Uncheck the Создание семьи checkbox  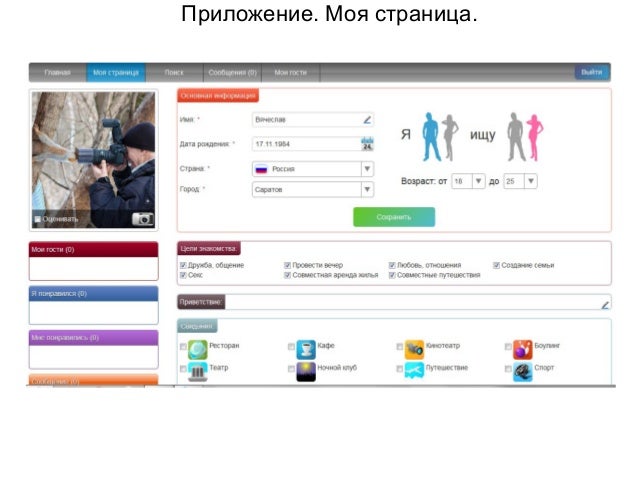[496, 265]
